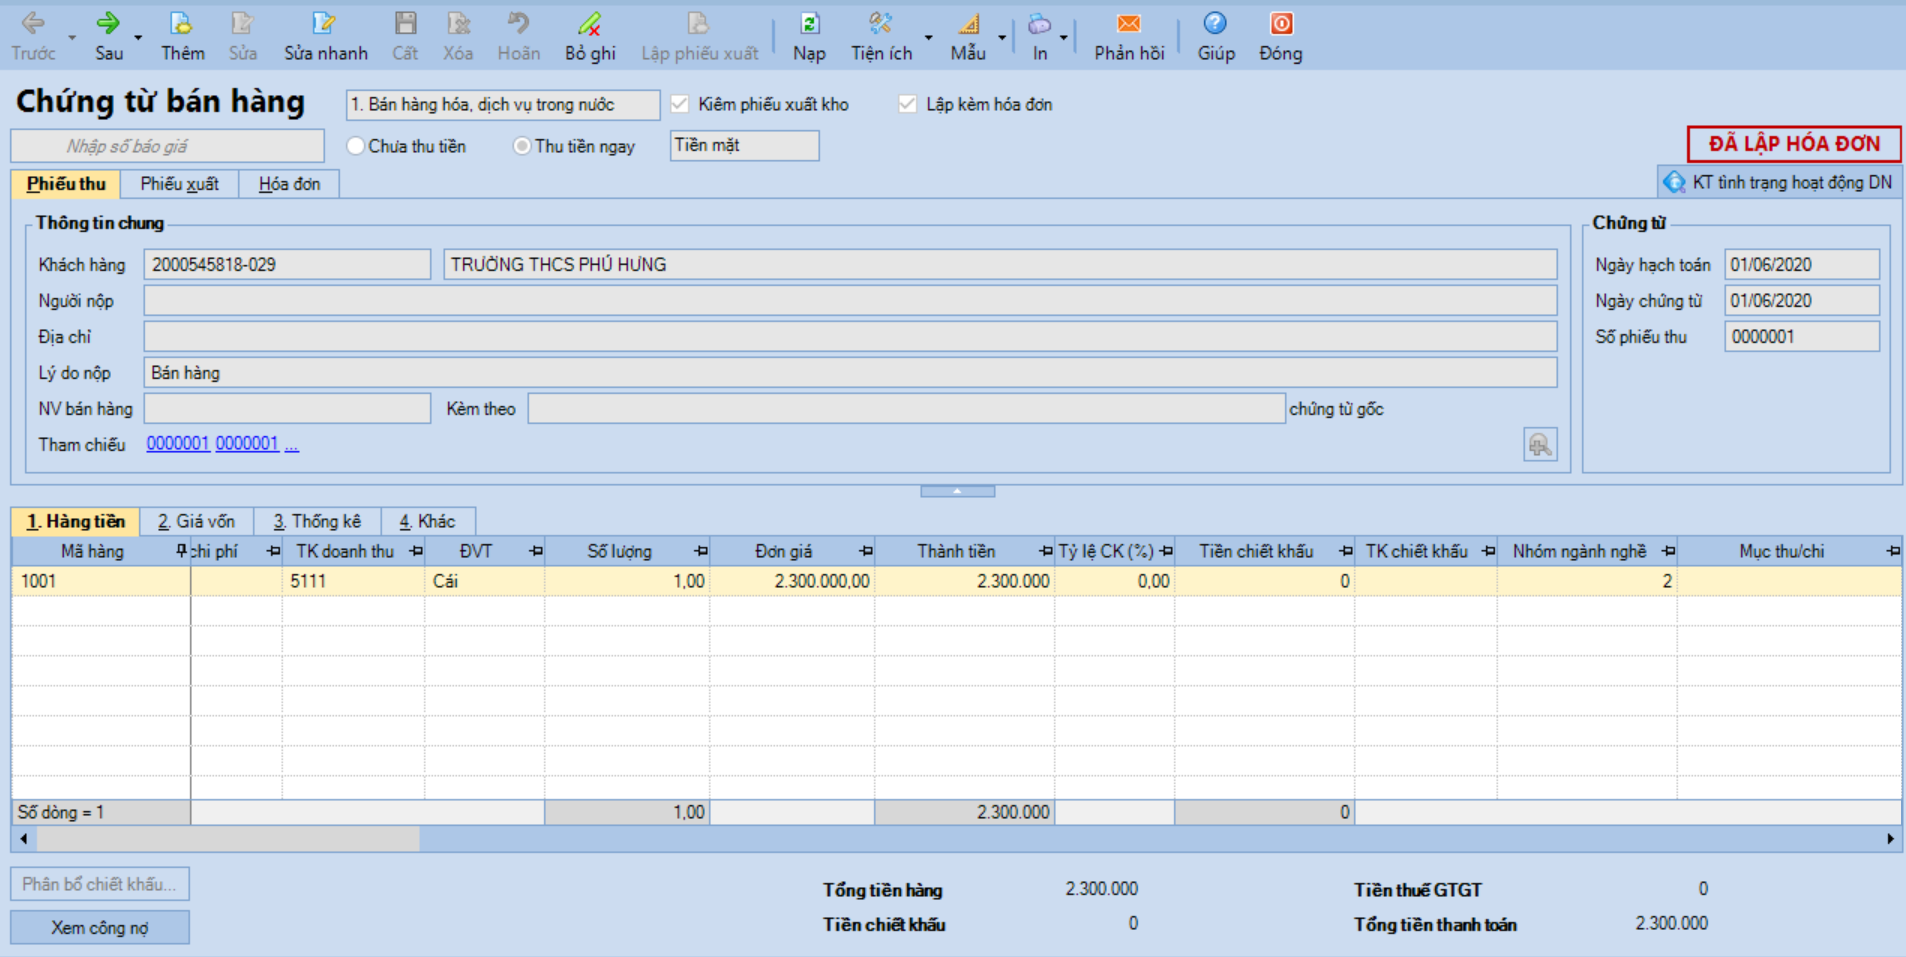Click the reference search icon beside Tham chiếu

pos(1540,445)
